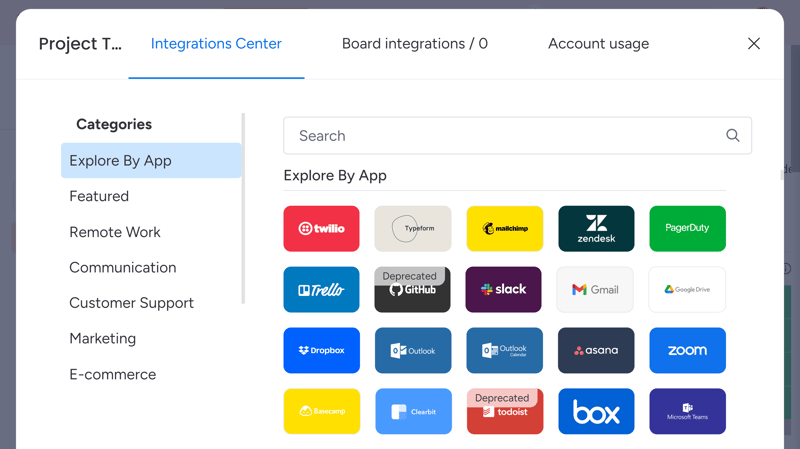Viewport: 800px width, 449px height.
Task: Pick the Slack integration tile
Action: (504, 289)
